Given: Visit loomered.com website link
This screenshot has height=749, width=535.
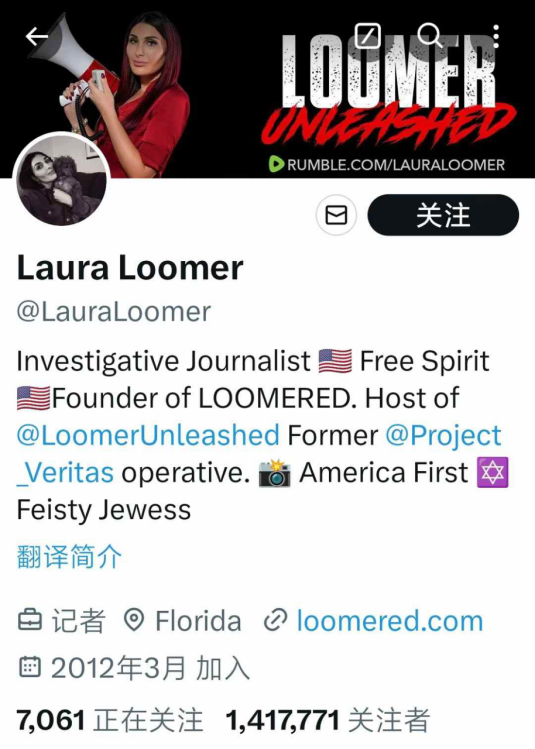Looking at the screenshot, I should (x=390, y=621).
